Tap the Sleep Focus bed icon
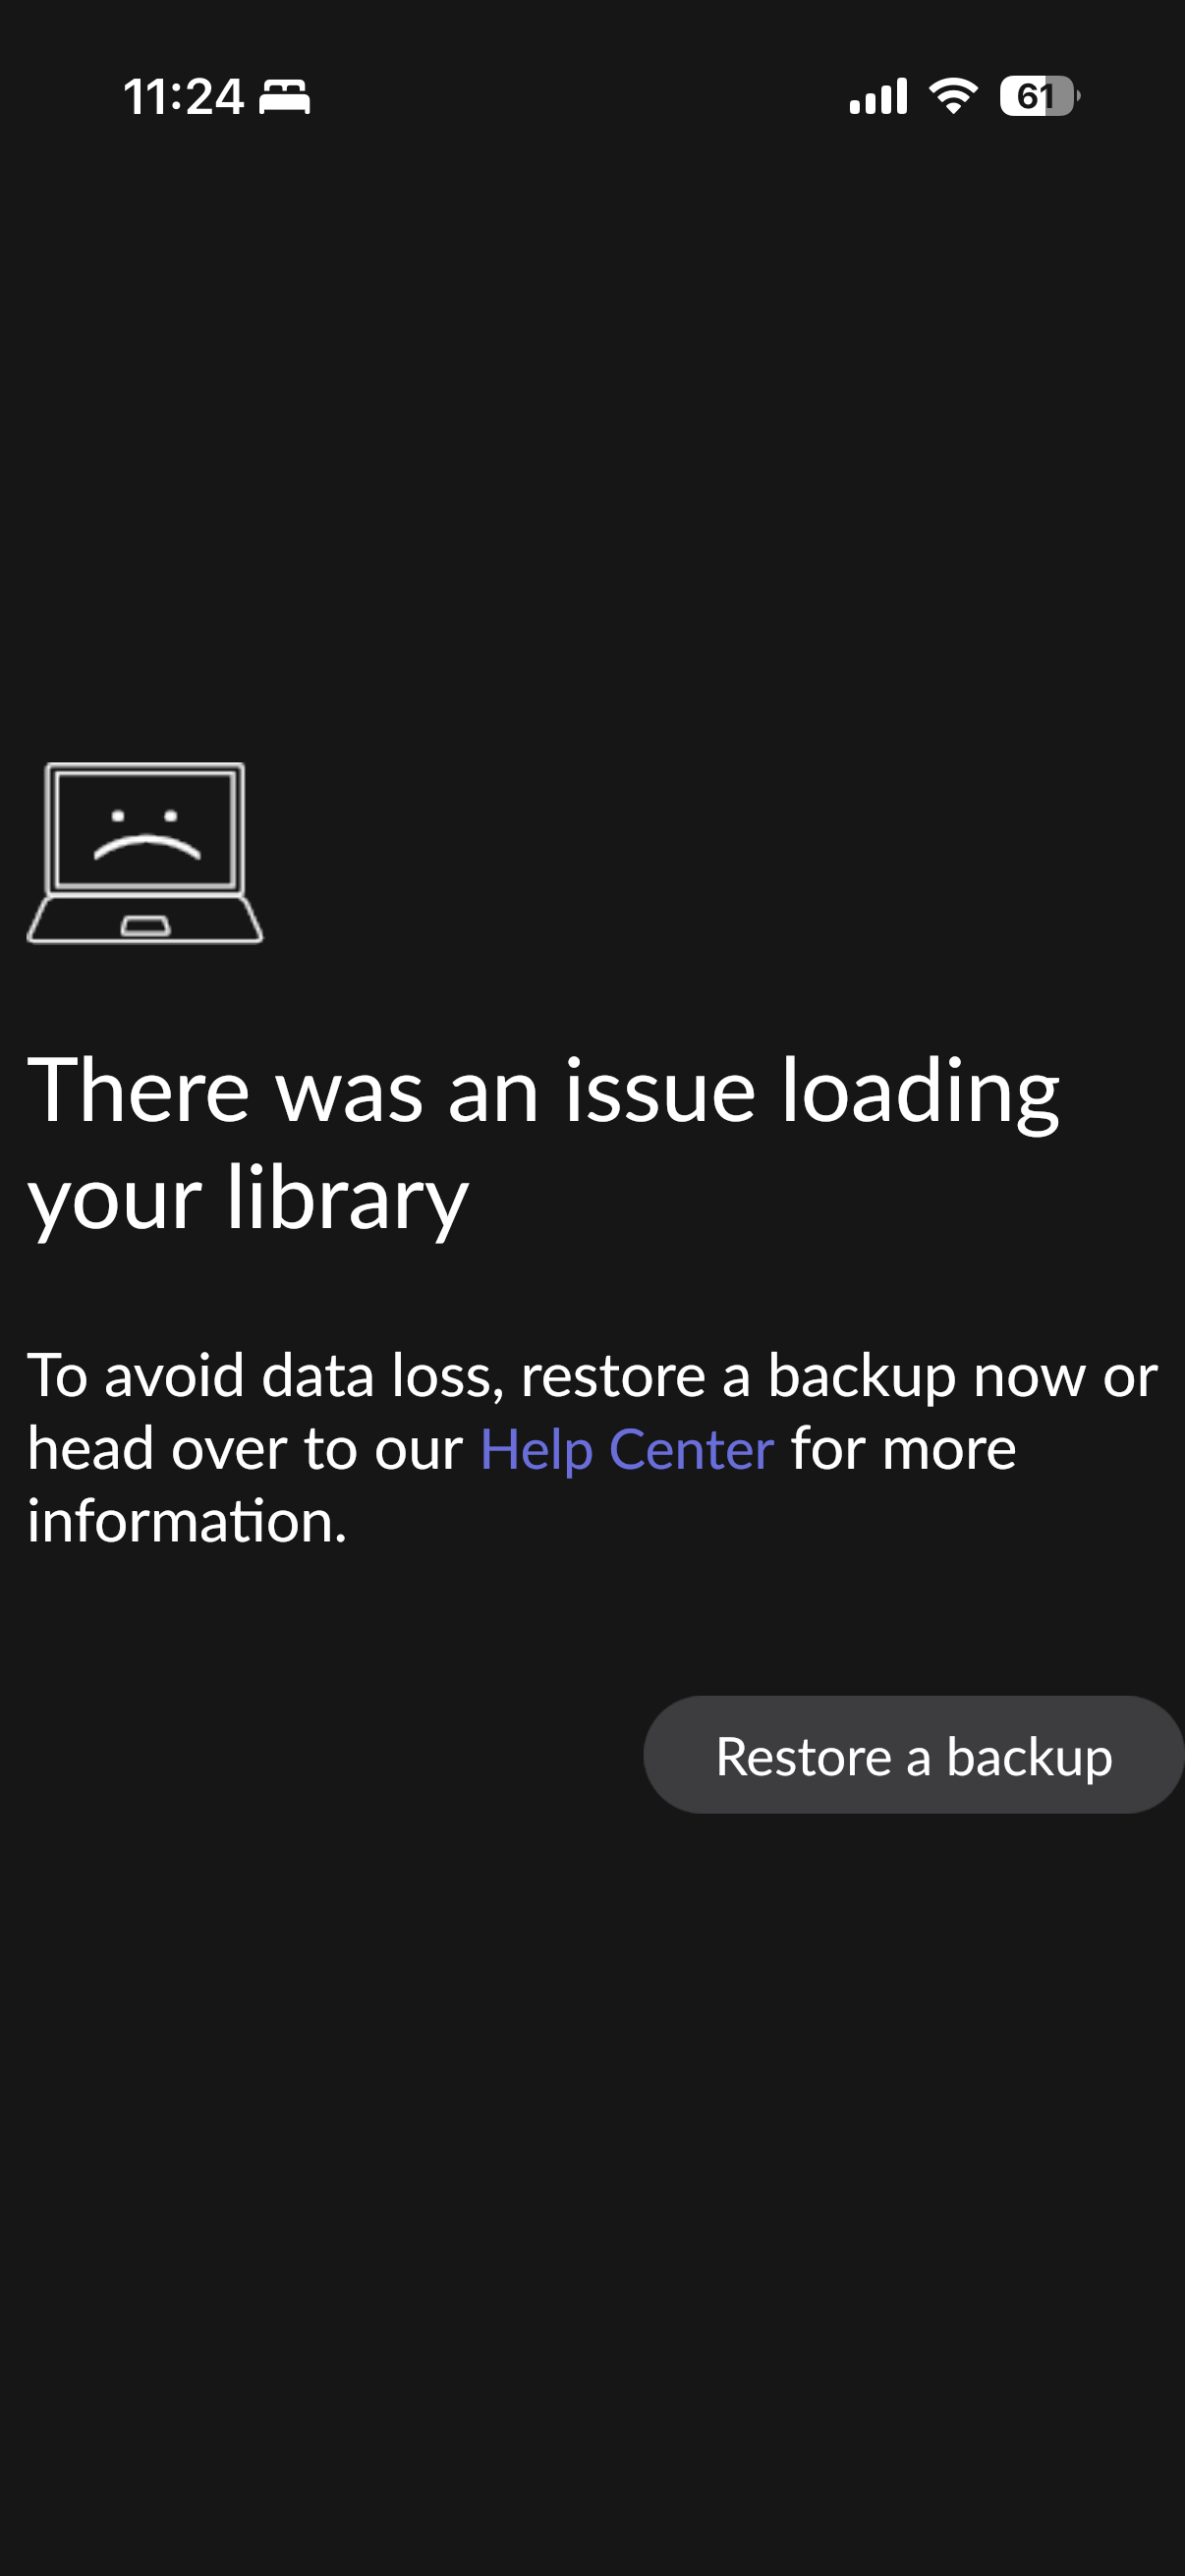 tap(285, 97)
